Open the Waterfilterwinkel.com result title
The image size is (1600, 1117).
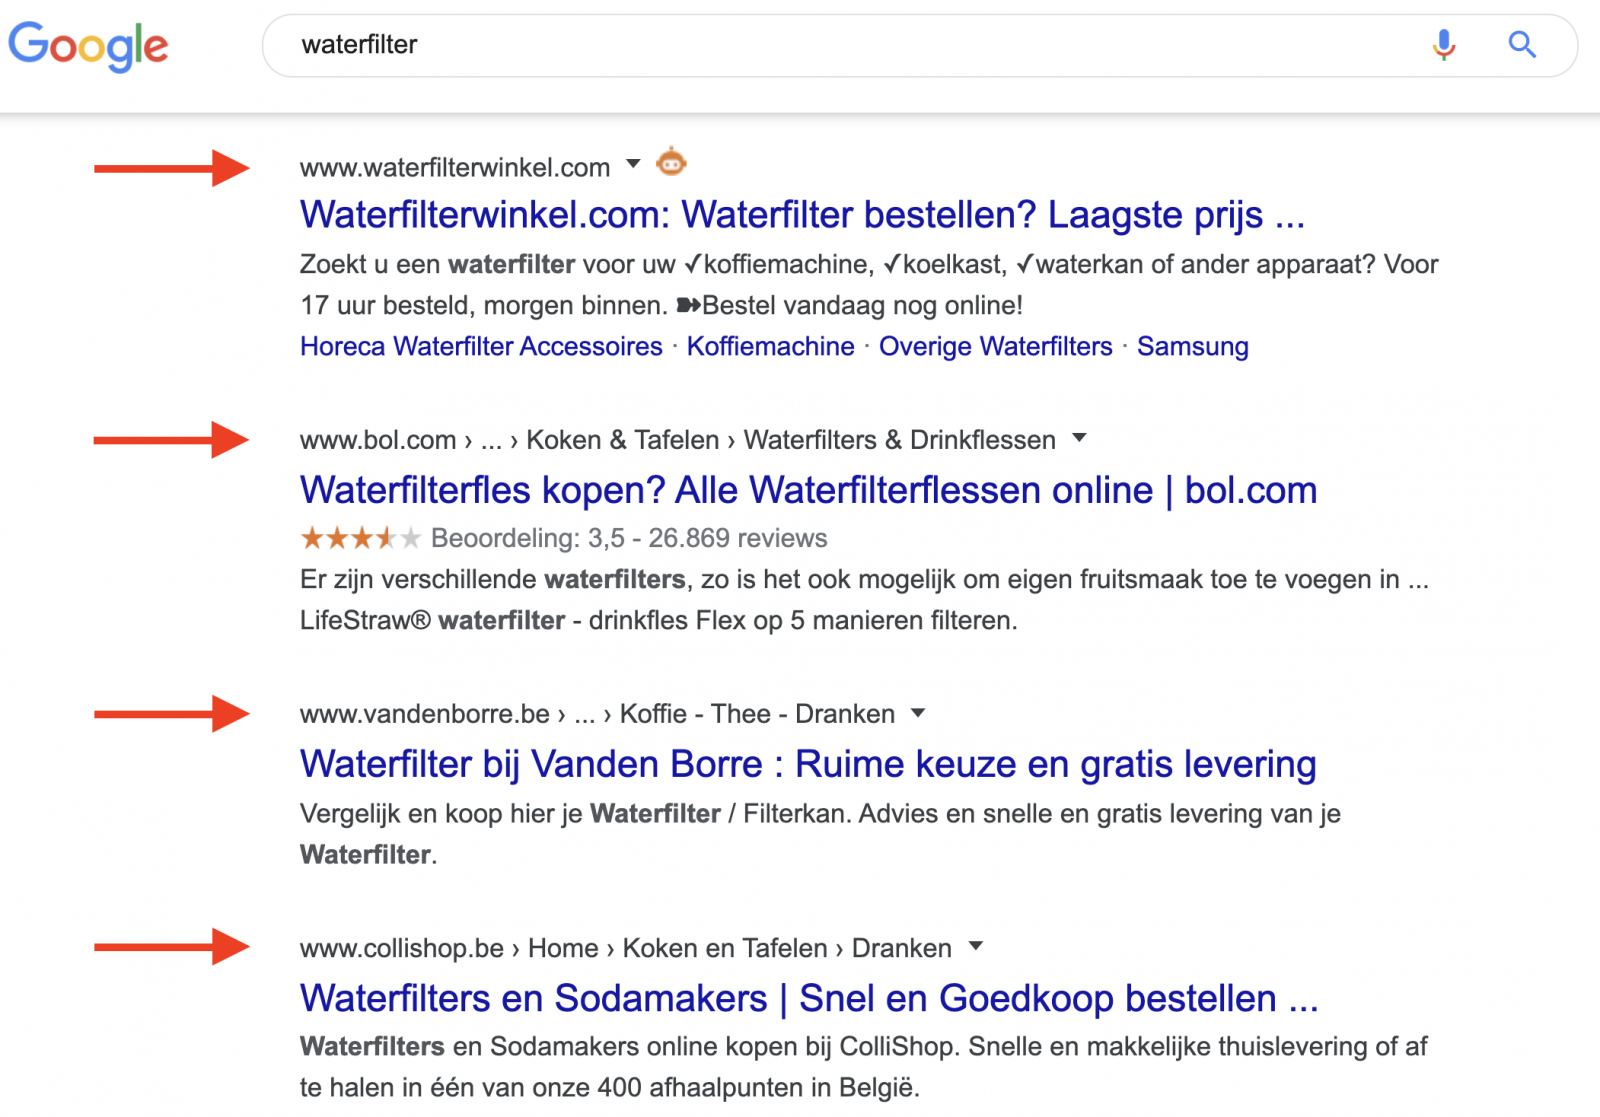click(x=802, y=214)
